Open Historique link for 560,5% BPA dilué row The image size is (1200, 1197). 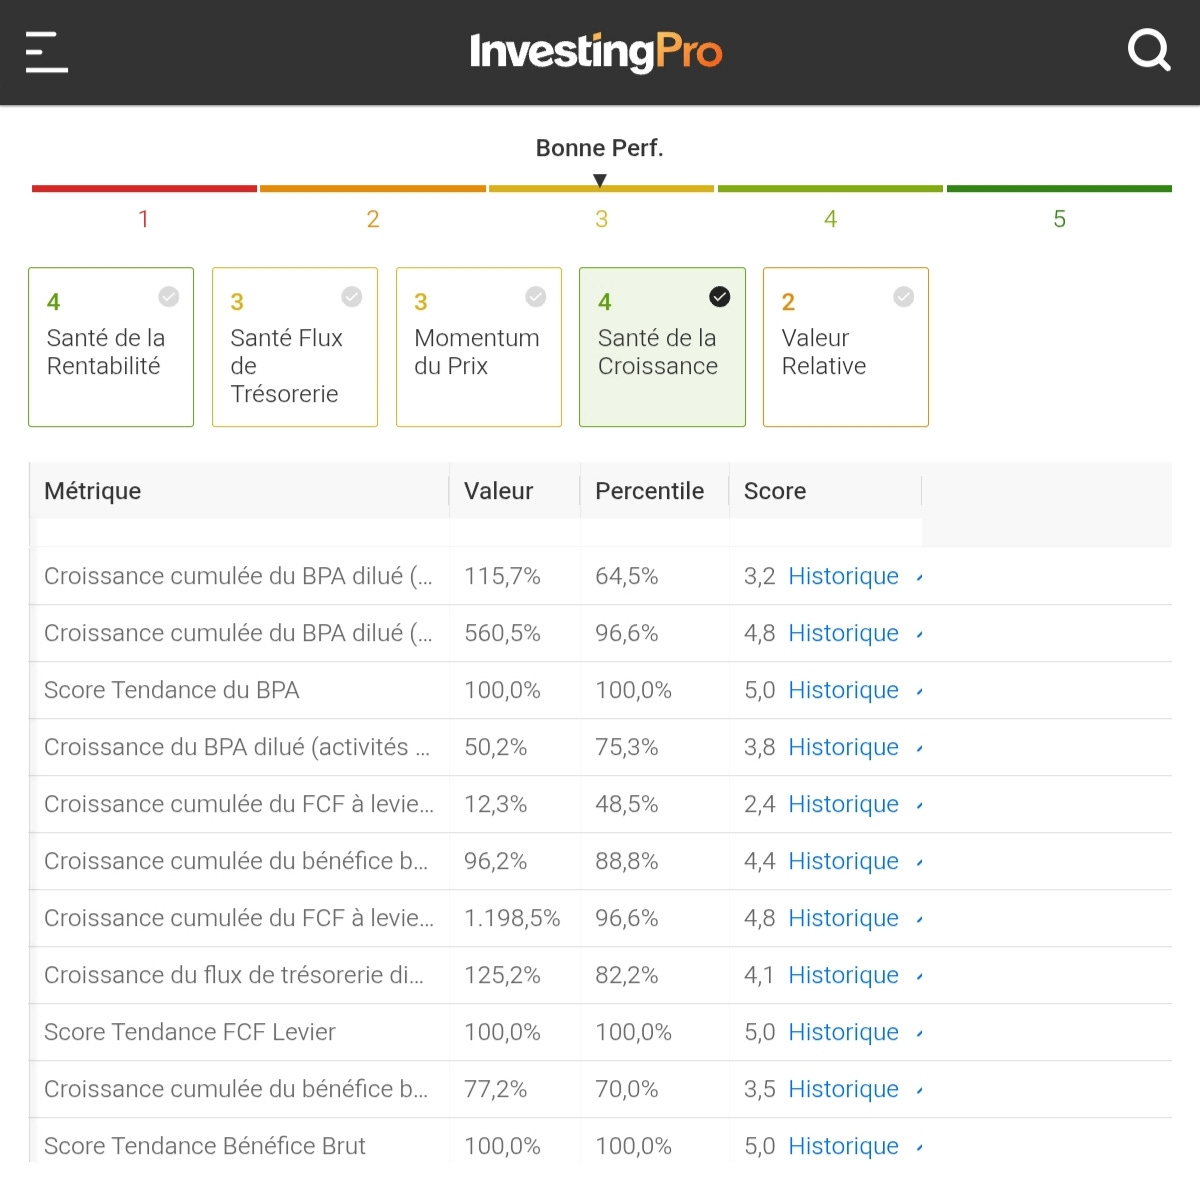(x=843, y=633)
